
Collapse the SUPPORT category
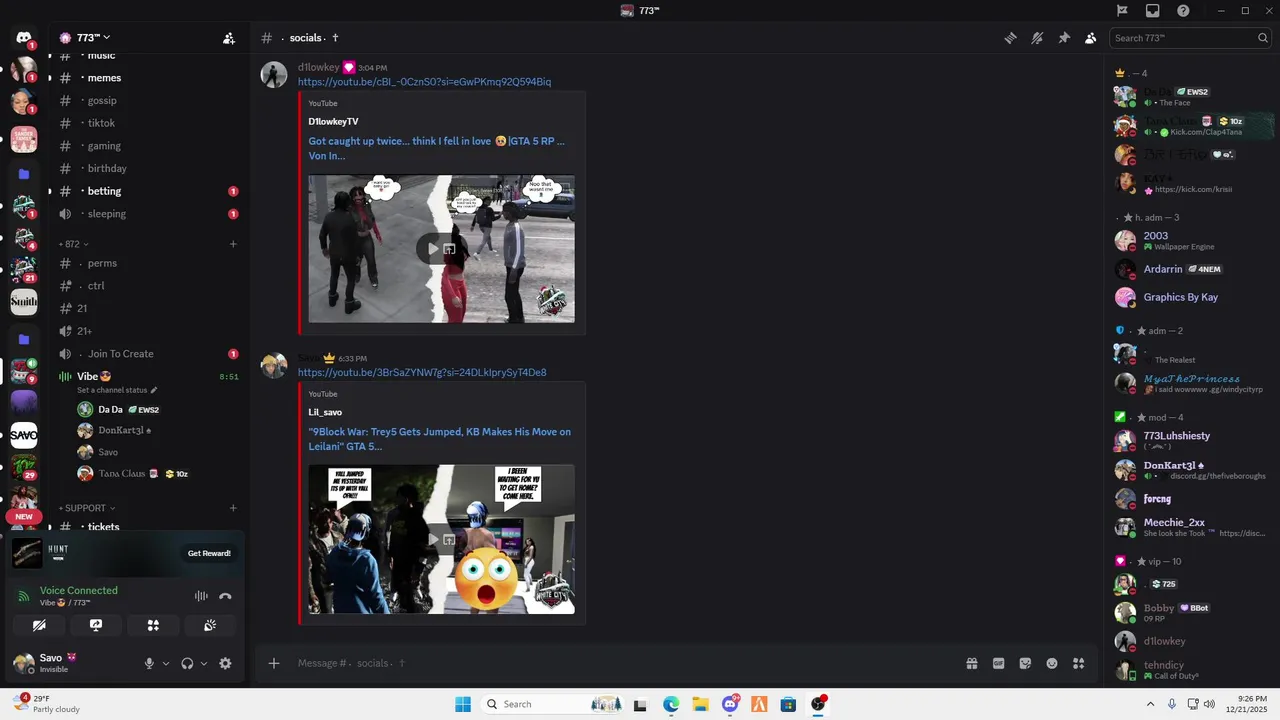pyautogui.click(x=86, y=508)
